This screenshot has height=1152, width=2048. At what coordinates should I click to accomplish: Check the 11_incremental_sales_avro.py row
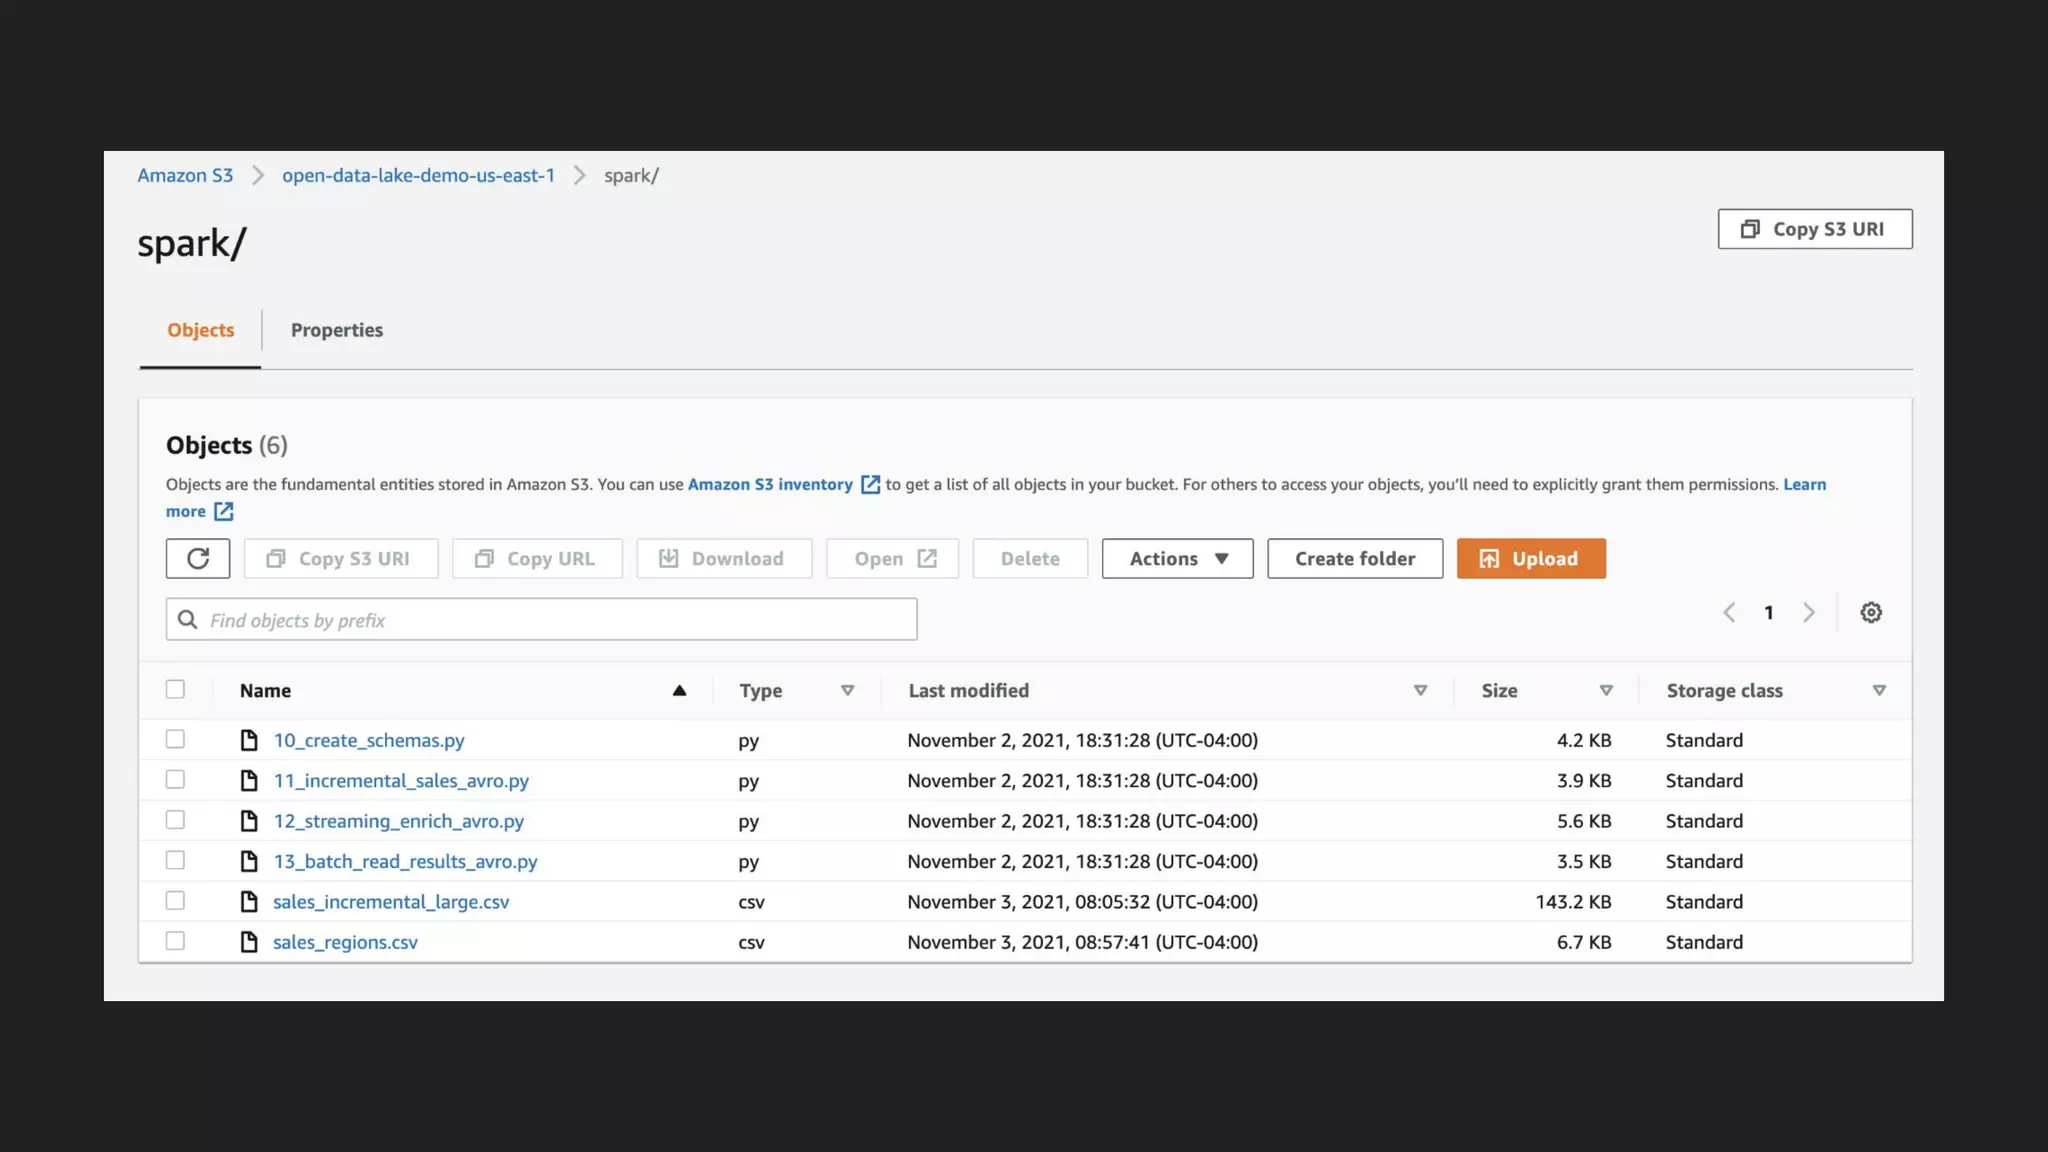tap(175, 779)
